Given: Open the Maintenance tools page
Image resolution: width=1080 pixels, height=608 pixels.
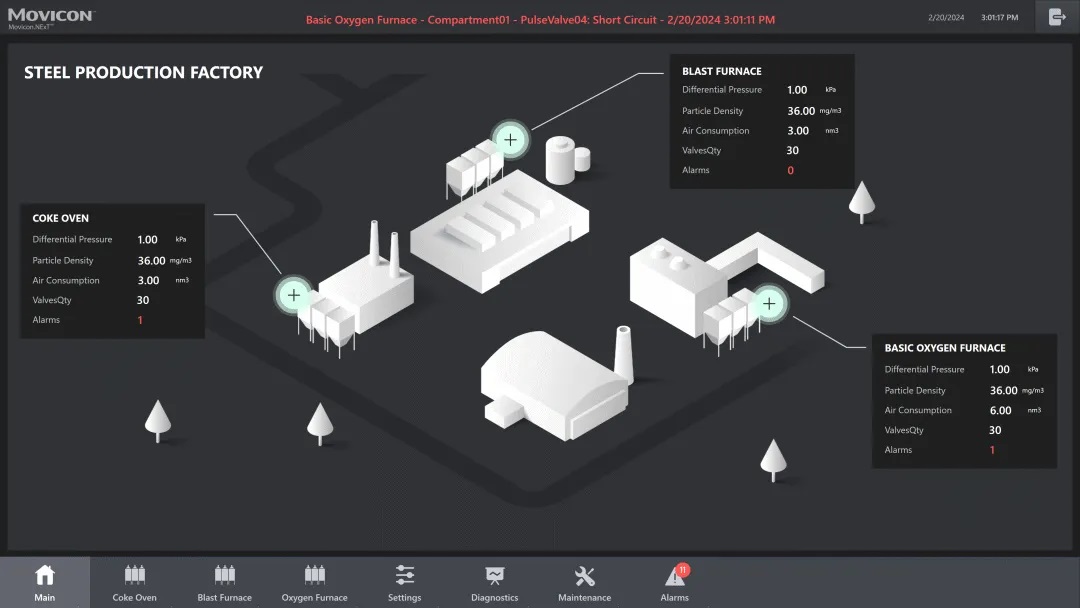Looking at the screenshot, I should (x=584, y=582).
